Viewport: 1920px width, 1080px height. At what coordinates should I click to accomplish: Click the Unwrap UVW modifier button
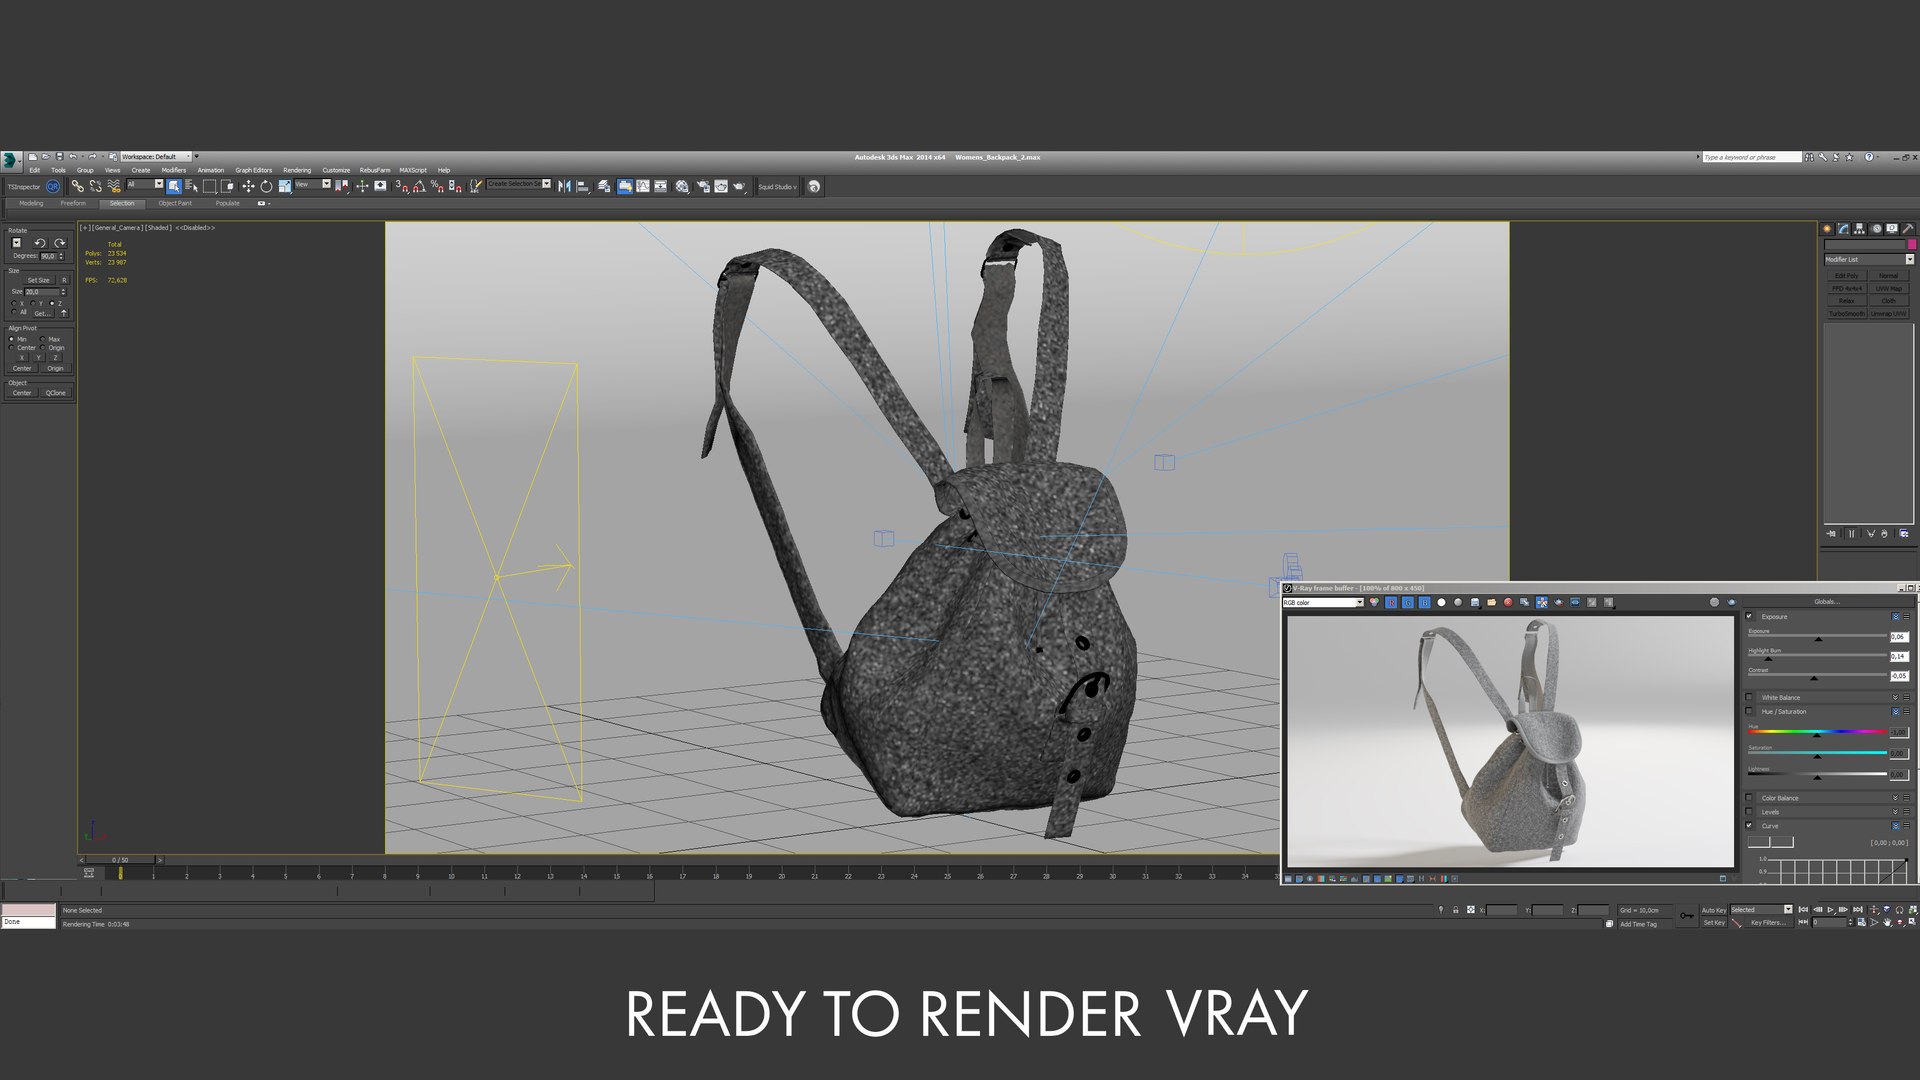1889,314
